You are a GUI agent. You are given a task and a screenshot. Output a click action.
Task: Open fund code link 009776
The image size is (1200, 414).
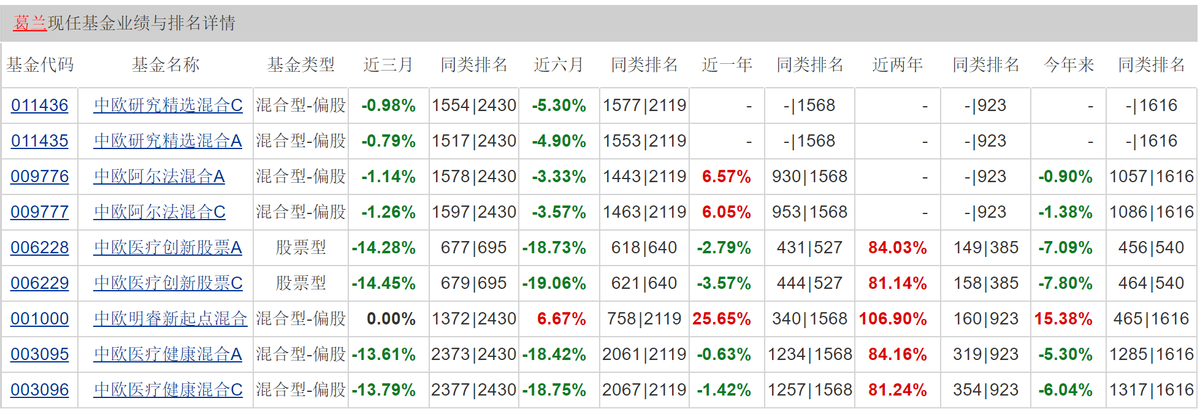40,177
